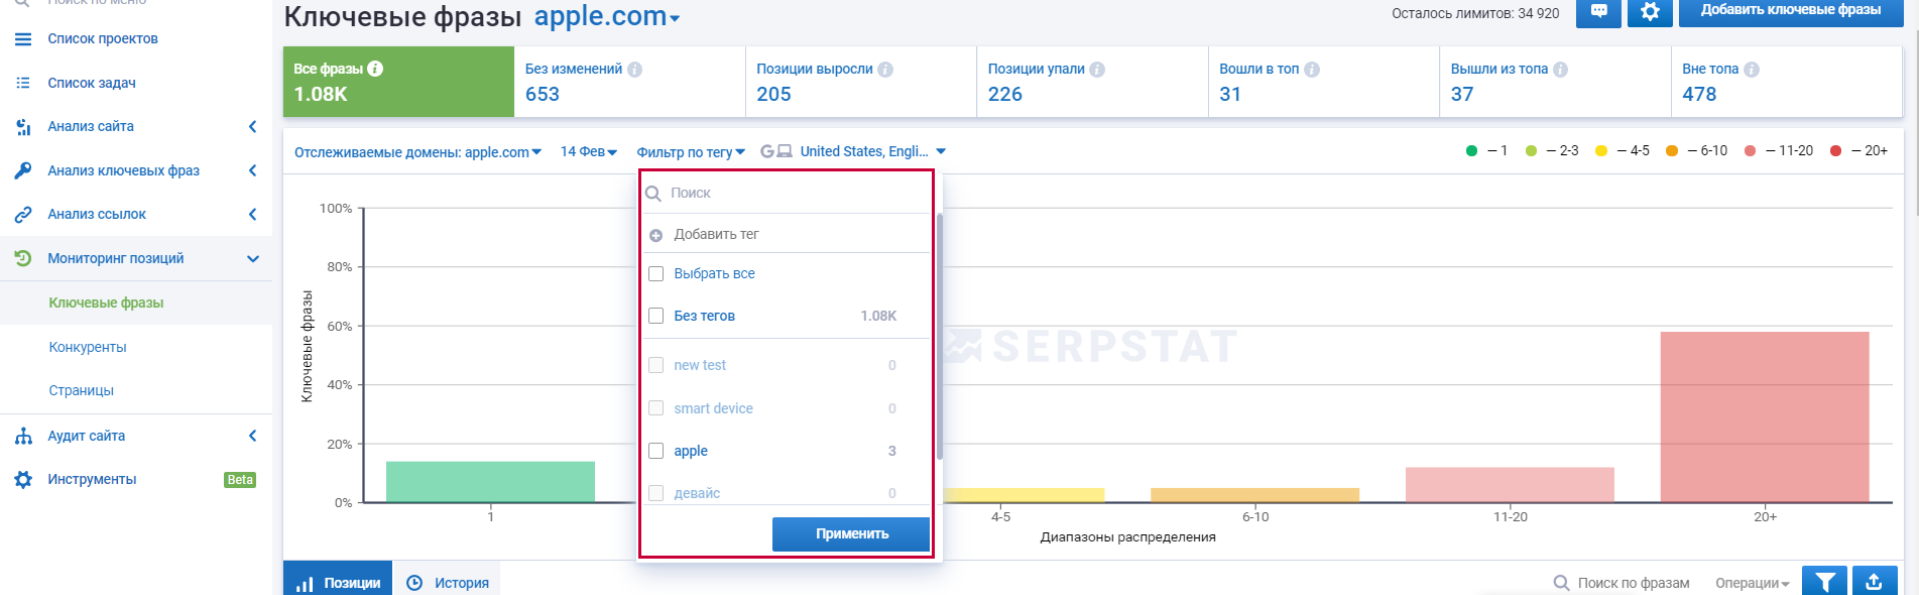Select the Без изменений 653 tab
This screenshot has height=595, width=1919.
coord(630,82)
